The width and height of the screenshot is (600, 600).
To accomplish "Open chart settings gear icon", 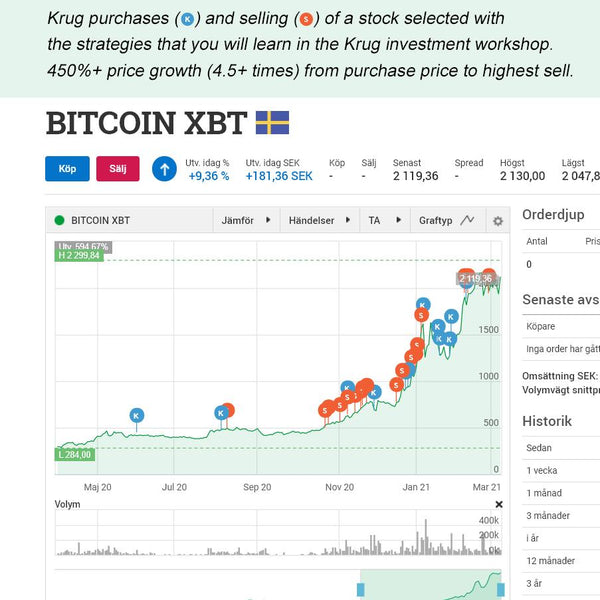I will click(x=498, y=221).
